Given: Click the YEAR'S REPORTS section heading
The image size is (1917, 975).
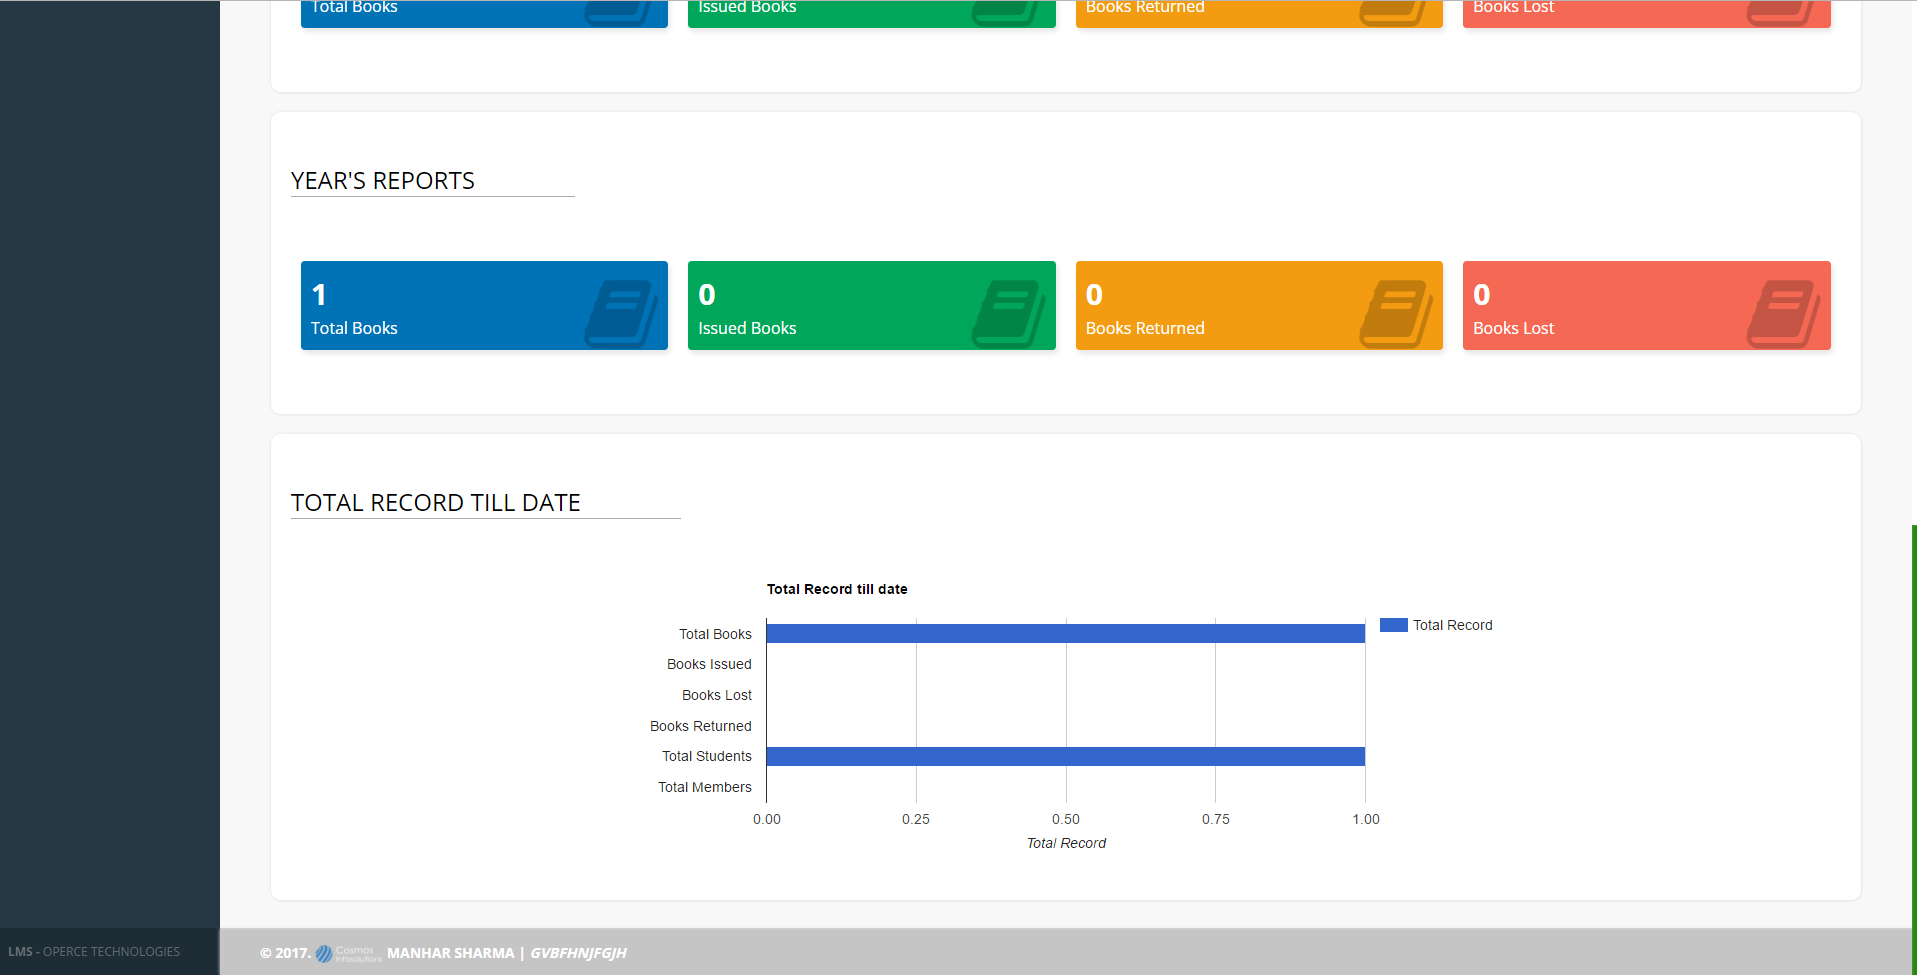Looking at the screenshot, I should [382, 181].
